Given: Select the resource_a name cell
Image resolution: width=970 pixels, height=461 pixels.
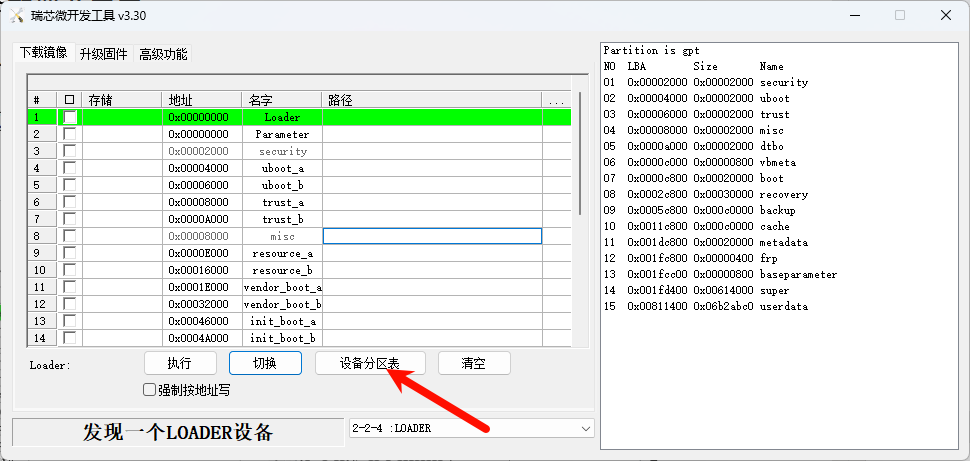Looking at the screenshot, I should click(x=282, y=253).
